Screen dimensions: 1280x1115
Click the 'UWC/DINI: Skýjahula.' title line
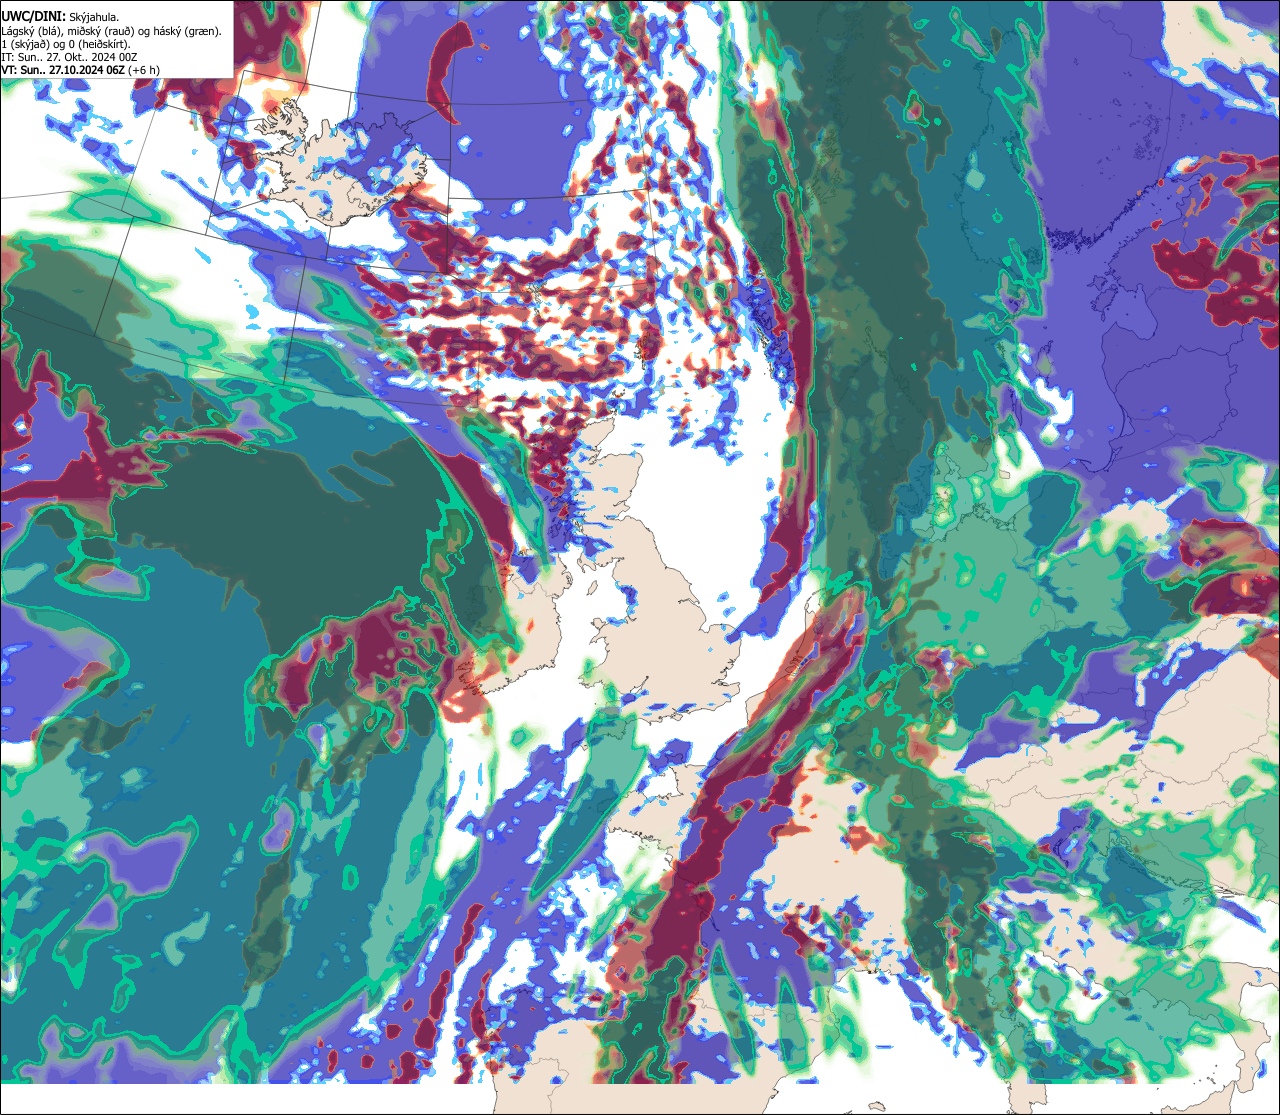[x=61, y=16]
